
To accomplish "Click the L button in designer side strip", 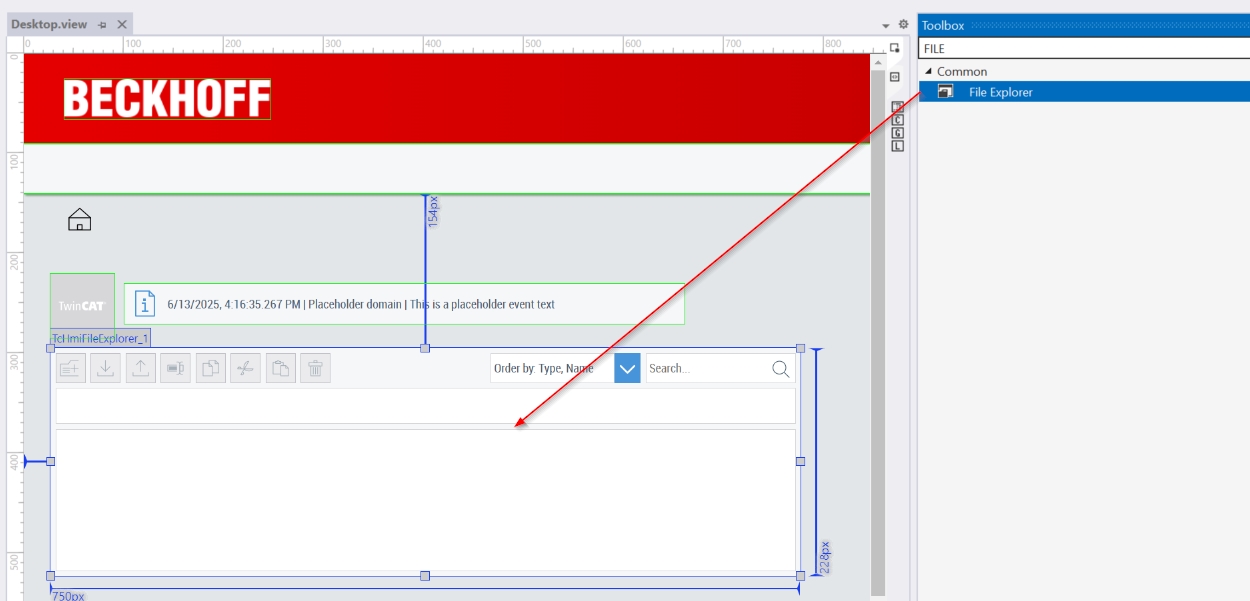I will click(897, 146).
